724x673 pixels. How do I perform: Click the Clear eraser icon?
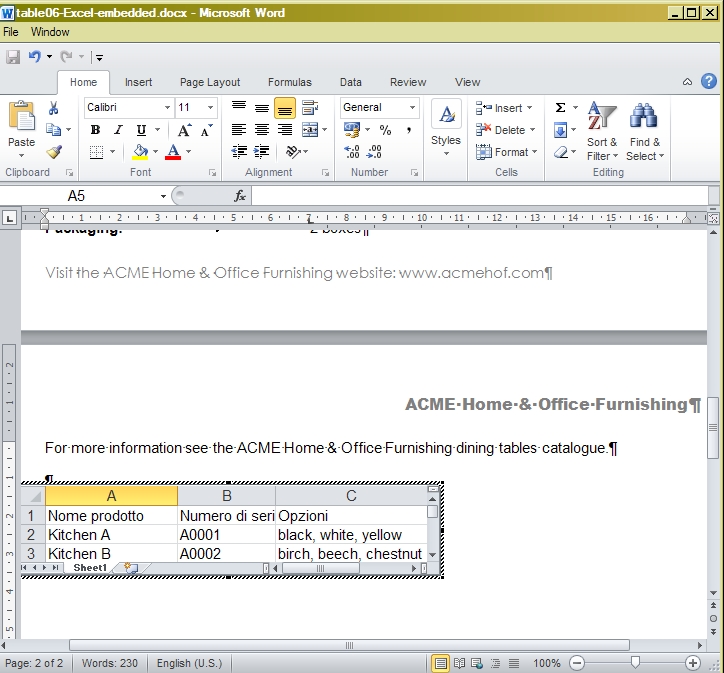pos(561,152)
